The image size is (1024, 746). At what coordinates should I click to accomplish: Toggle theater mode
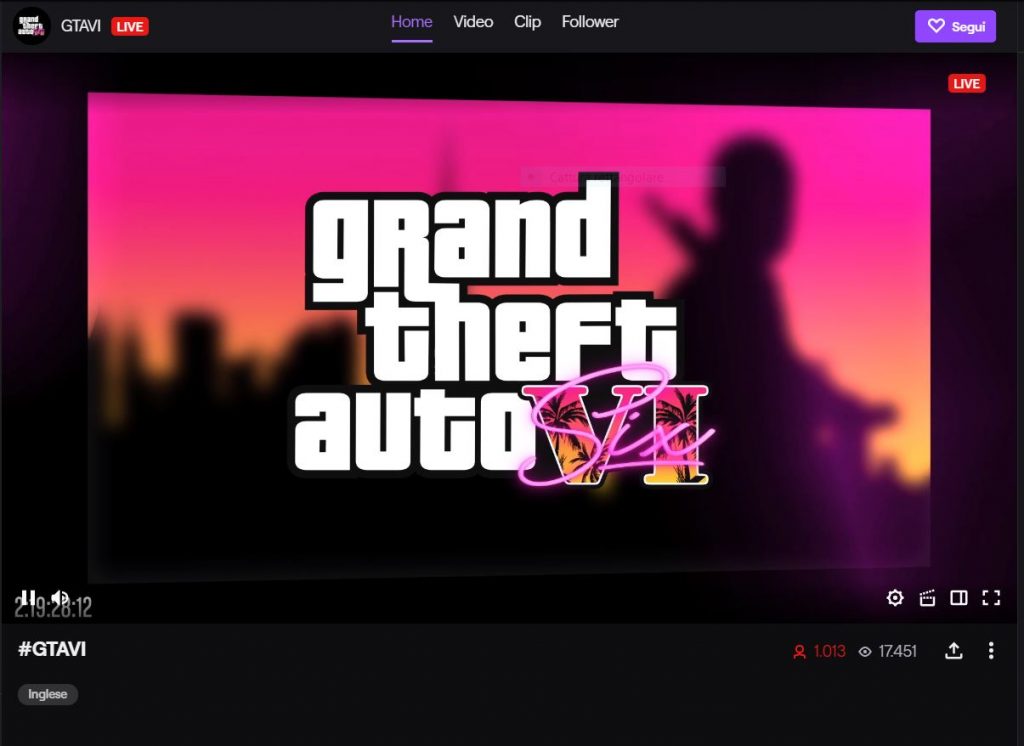click(959, 598)
